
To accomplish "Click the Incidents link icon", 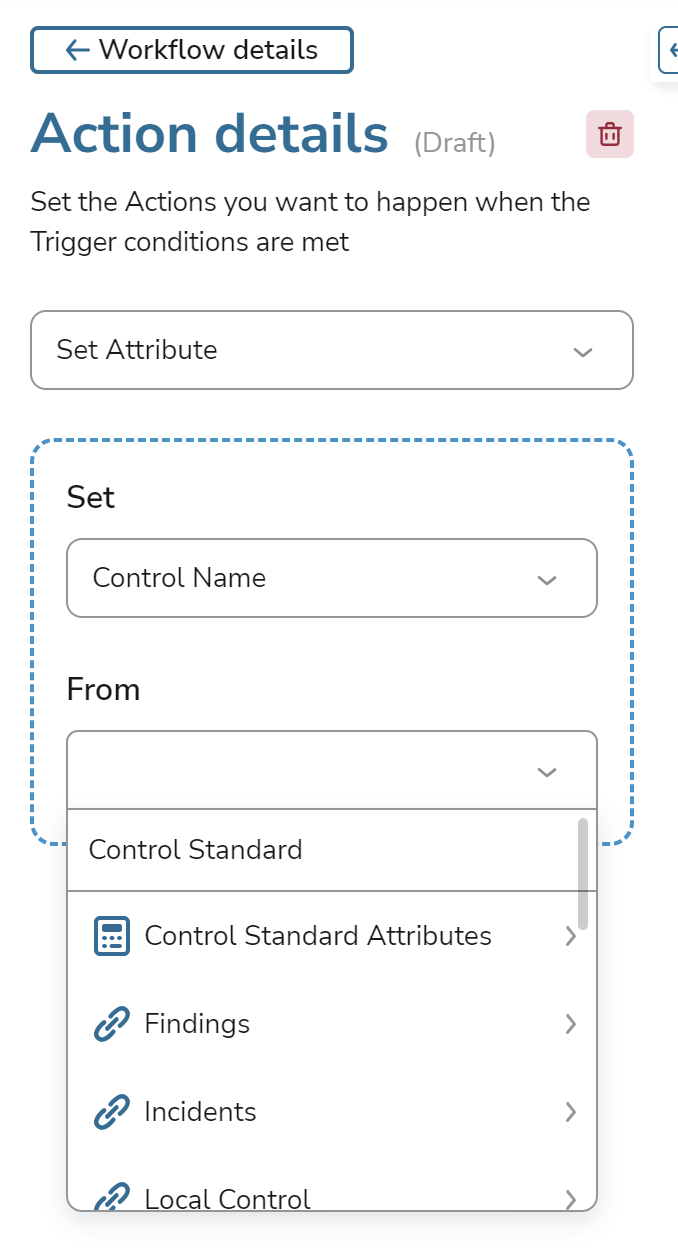I will pos(112,1112).
